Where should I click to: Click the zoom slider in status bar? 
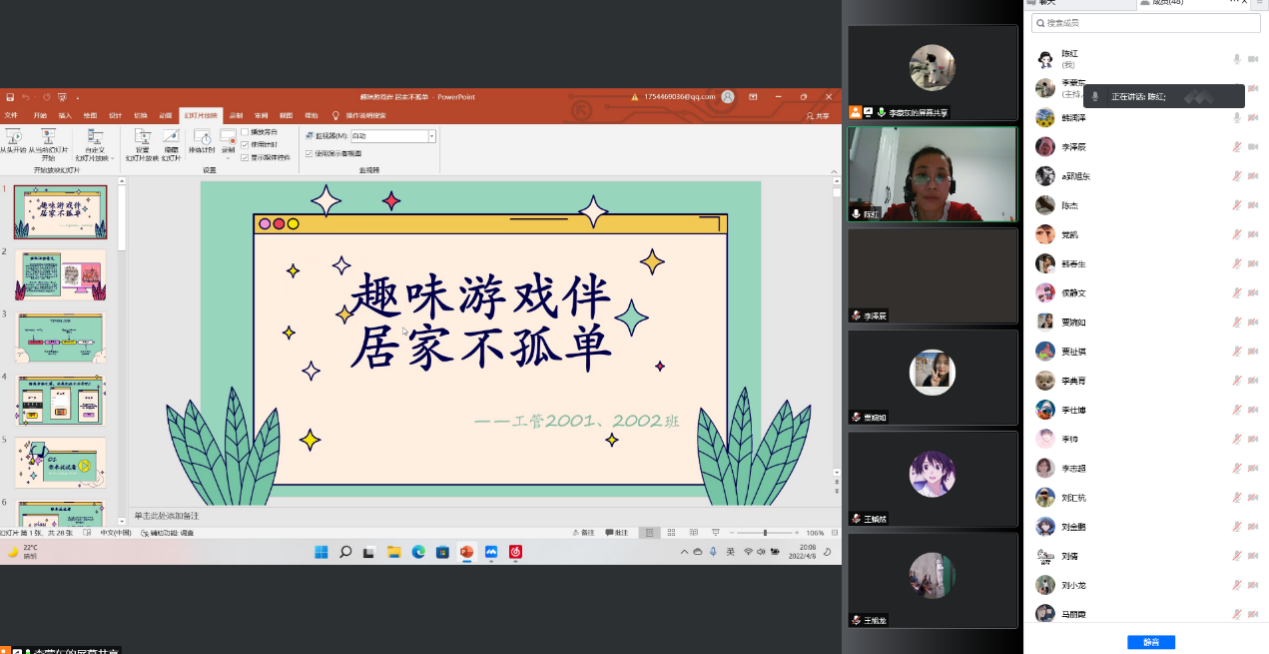coord(765,533)
